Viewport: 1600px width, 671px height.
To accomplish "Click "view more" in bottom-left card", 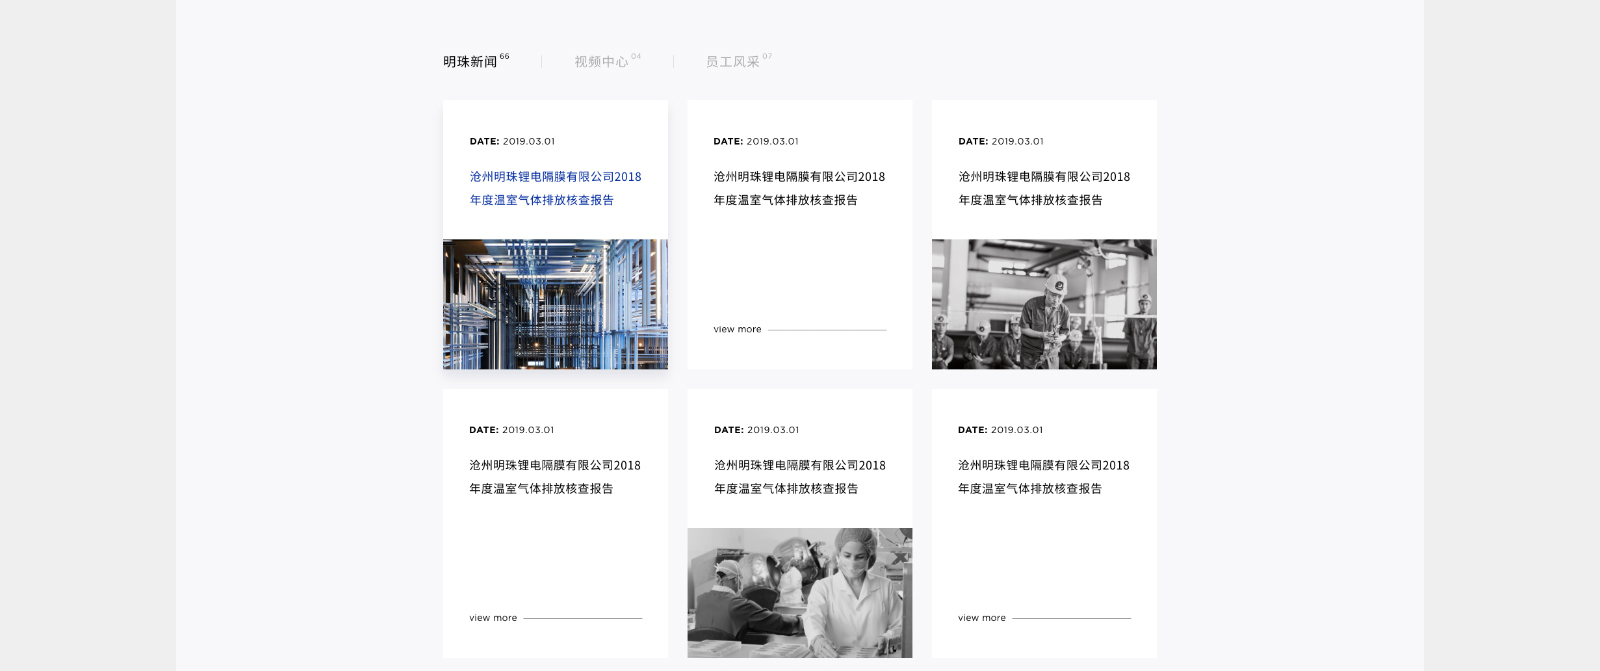I will click(x=493, y=618).
